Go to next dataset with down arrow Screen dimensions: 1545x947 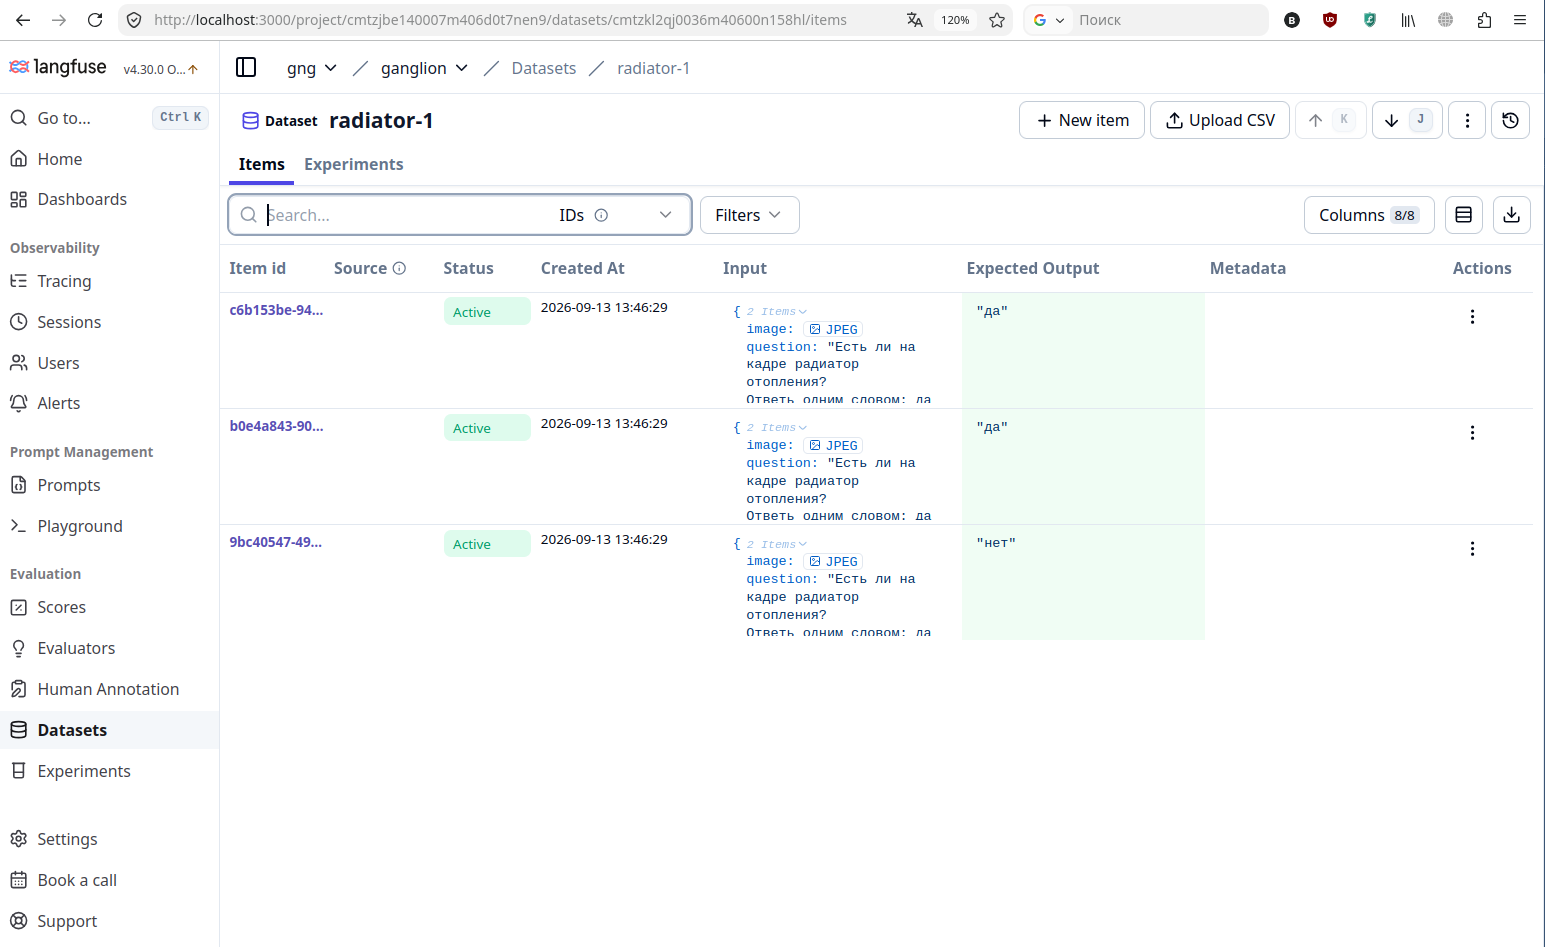coord(1407,120)
